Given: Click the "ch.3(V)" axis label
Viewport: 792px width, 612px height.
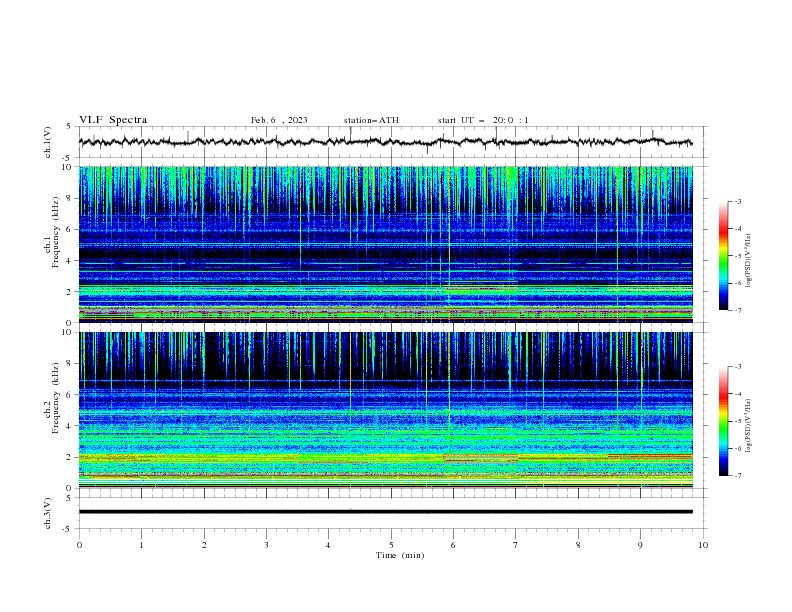Looking at the screenshot, I should pyautogui.click(x=48, y=513).
